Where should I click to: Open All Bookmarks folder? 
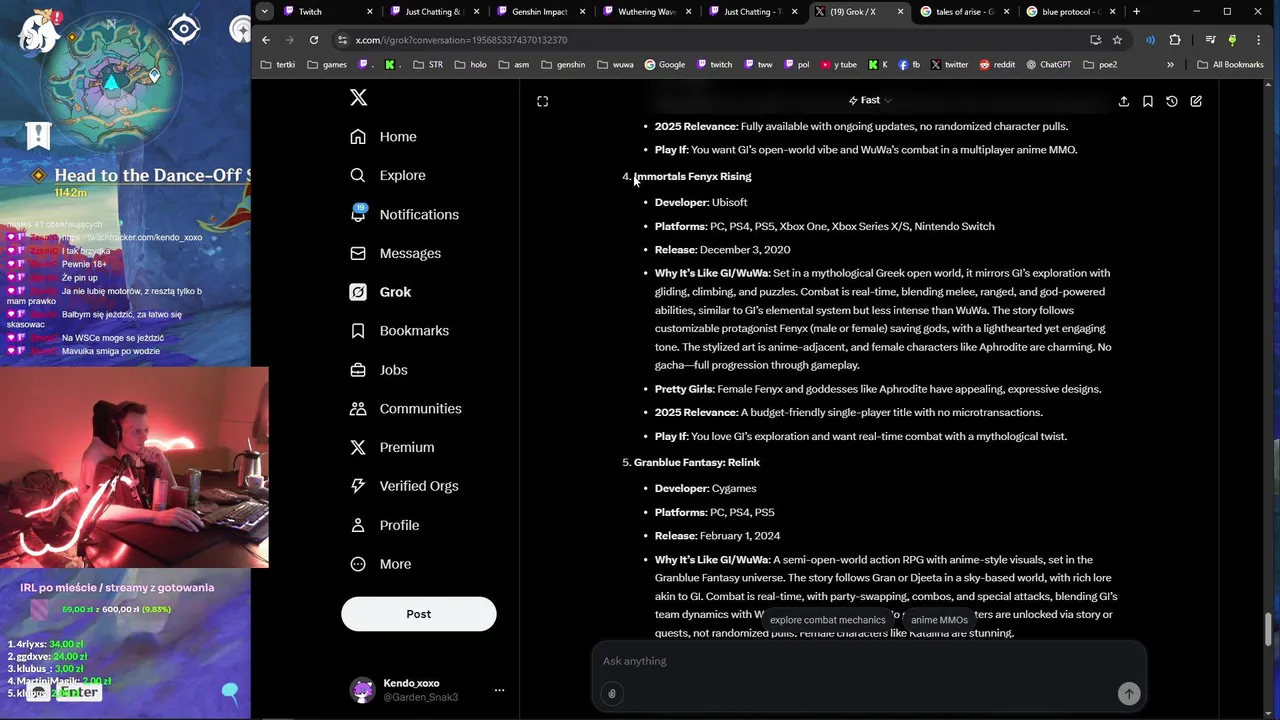(x=1230, y=65)
